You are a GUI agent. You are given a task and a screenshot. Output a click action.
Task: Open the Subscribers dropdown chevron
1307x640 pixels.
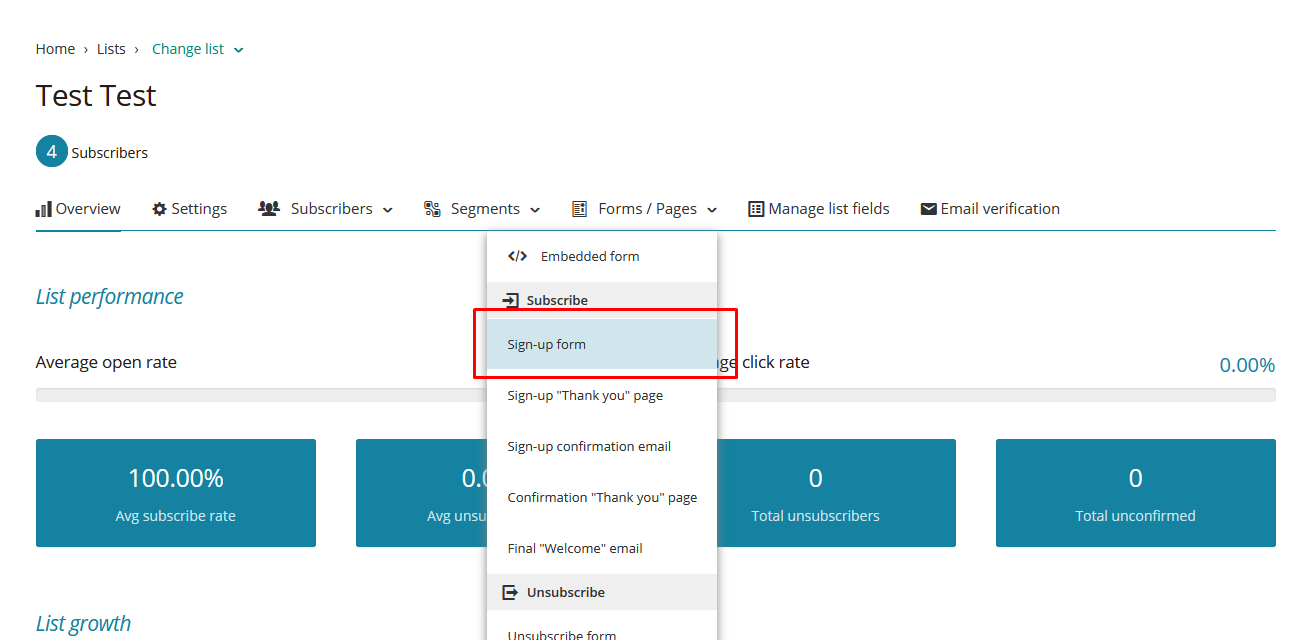tap(388, 210)
